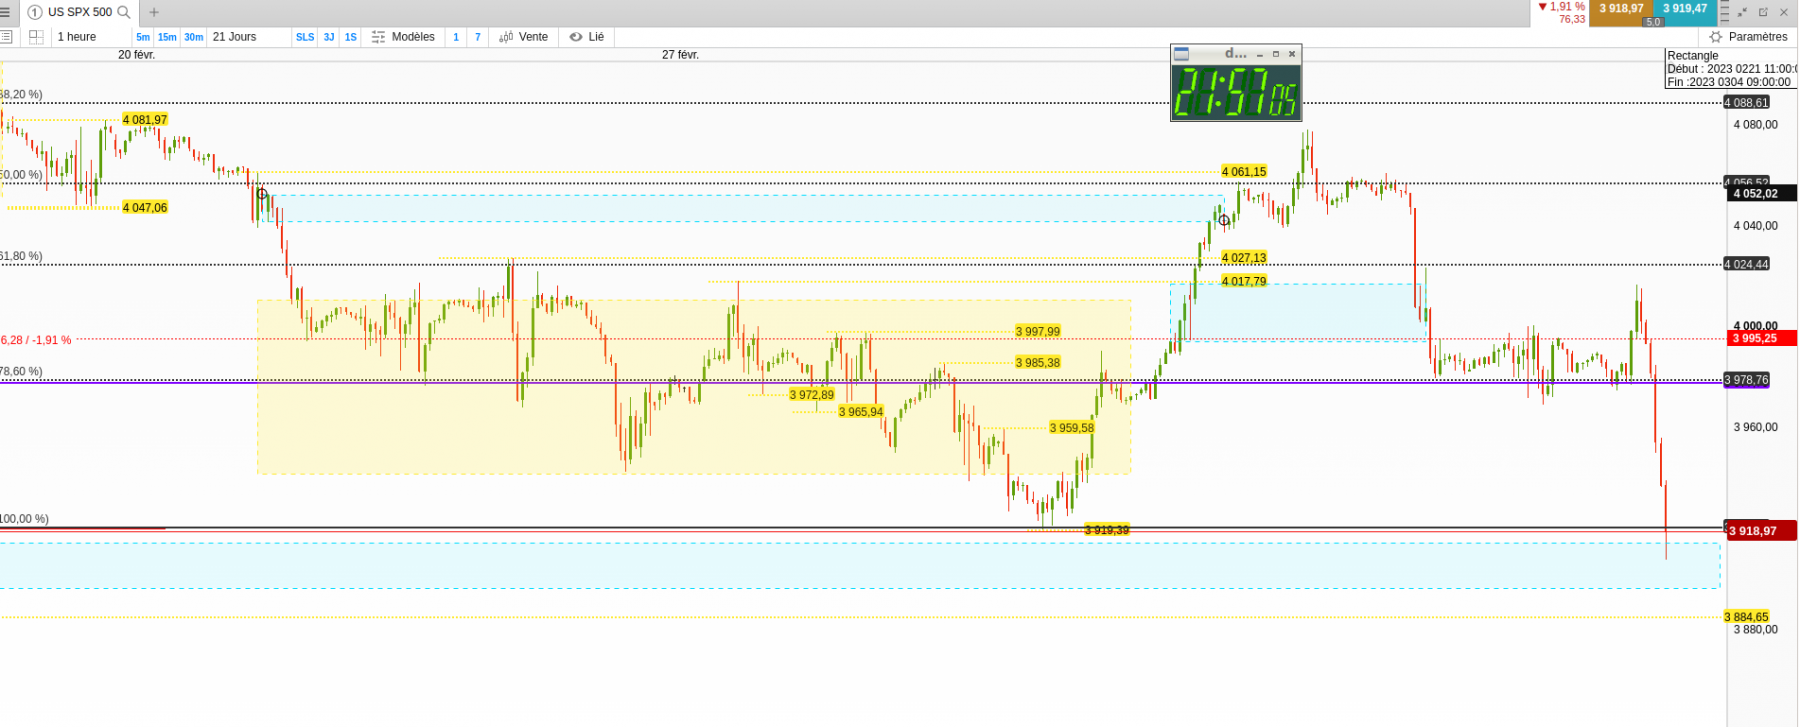This screenshot has height=727, width=1800.
Task: Open the 21 Jours history range selector
Action: tap(235, 37)
